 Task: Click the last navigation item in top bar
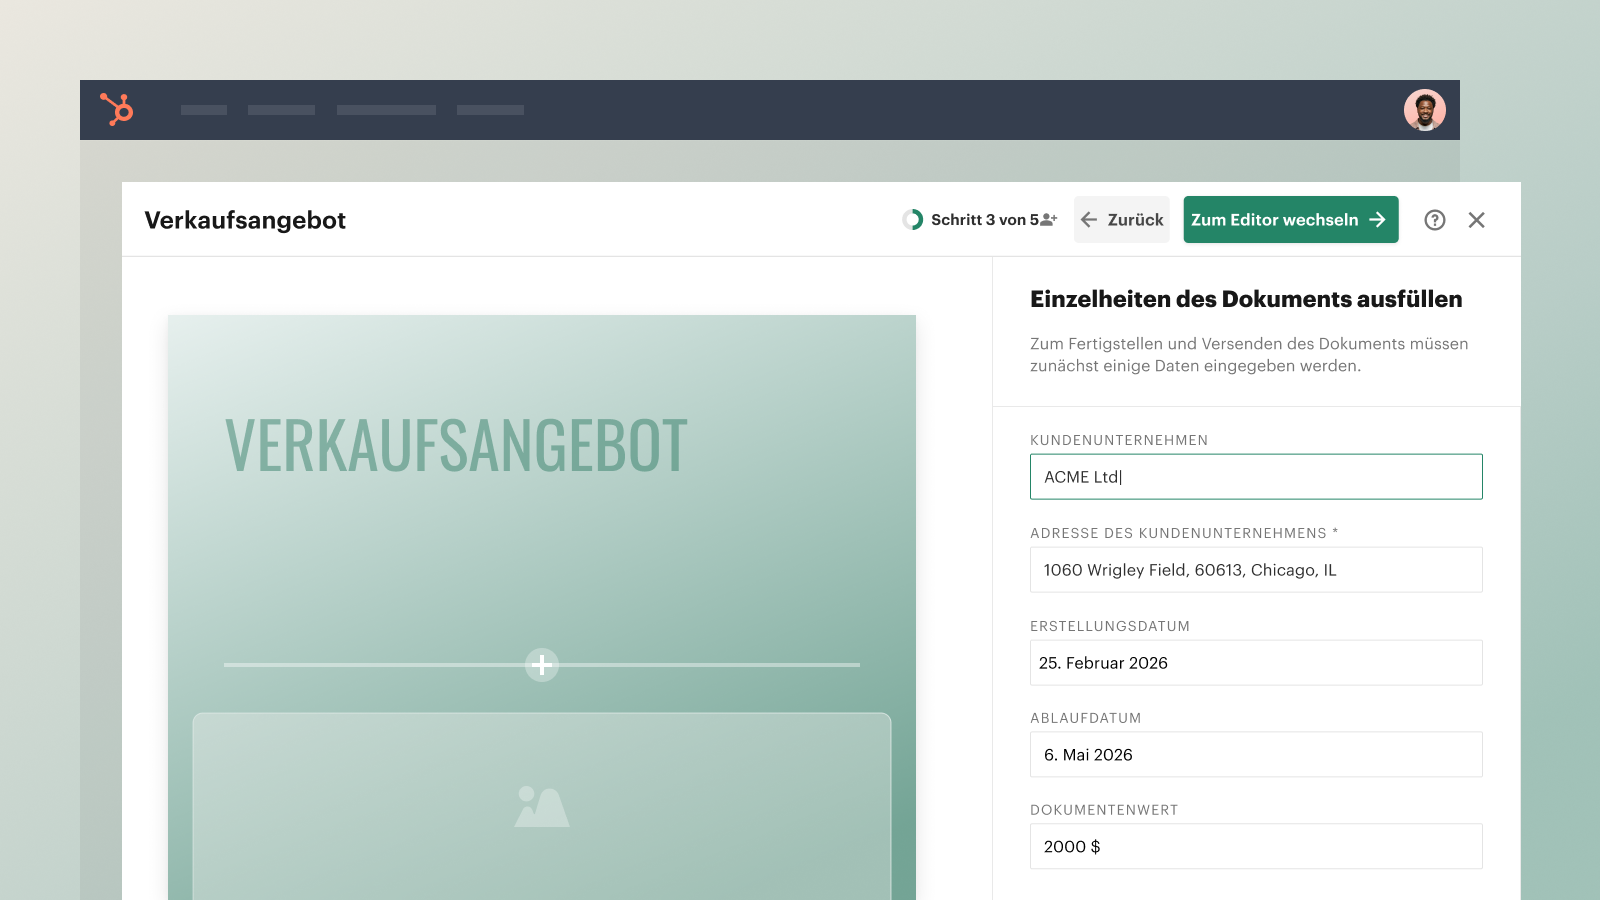tap(490, 110)
